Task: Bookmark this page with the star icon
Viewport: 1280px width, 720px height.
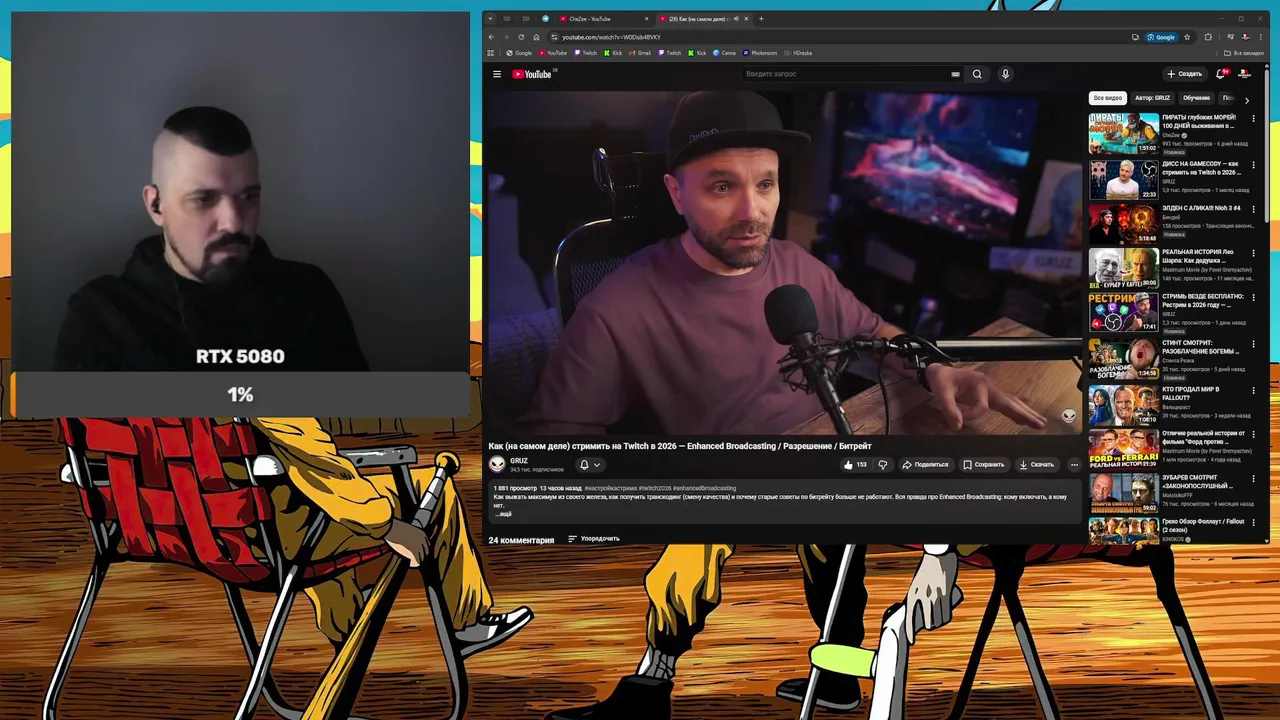Action: [1187, 37]
